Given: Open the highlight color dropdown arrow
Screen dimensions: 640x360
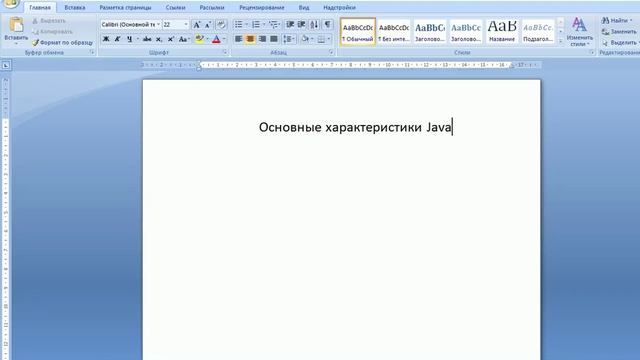Looking at the screenshot, I should coord(207,39).
